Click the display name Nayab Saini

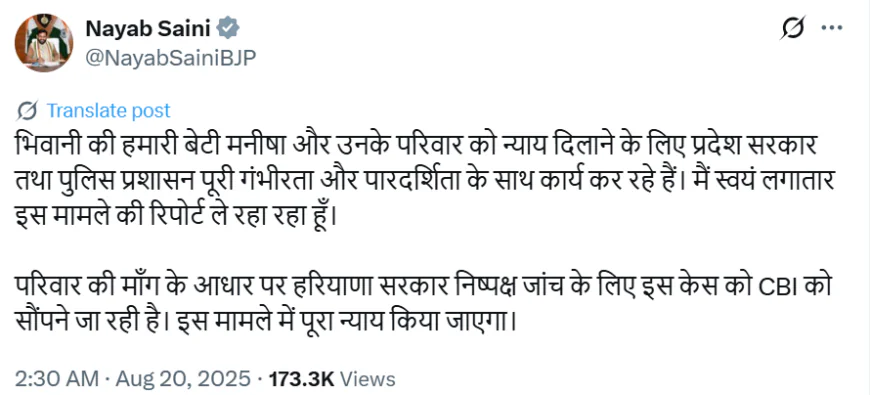(148, 27)
